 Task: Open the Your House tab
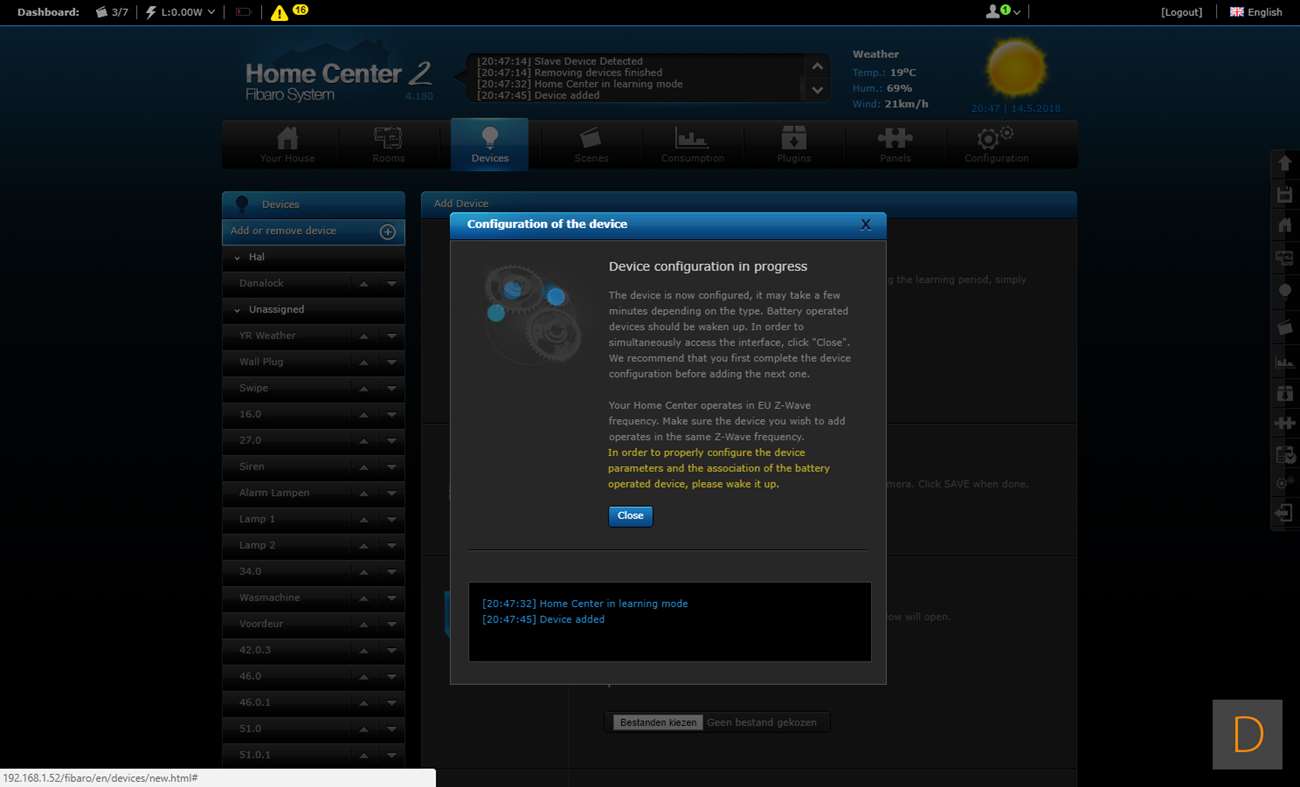point(287,145)
